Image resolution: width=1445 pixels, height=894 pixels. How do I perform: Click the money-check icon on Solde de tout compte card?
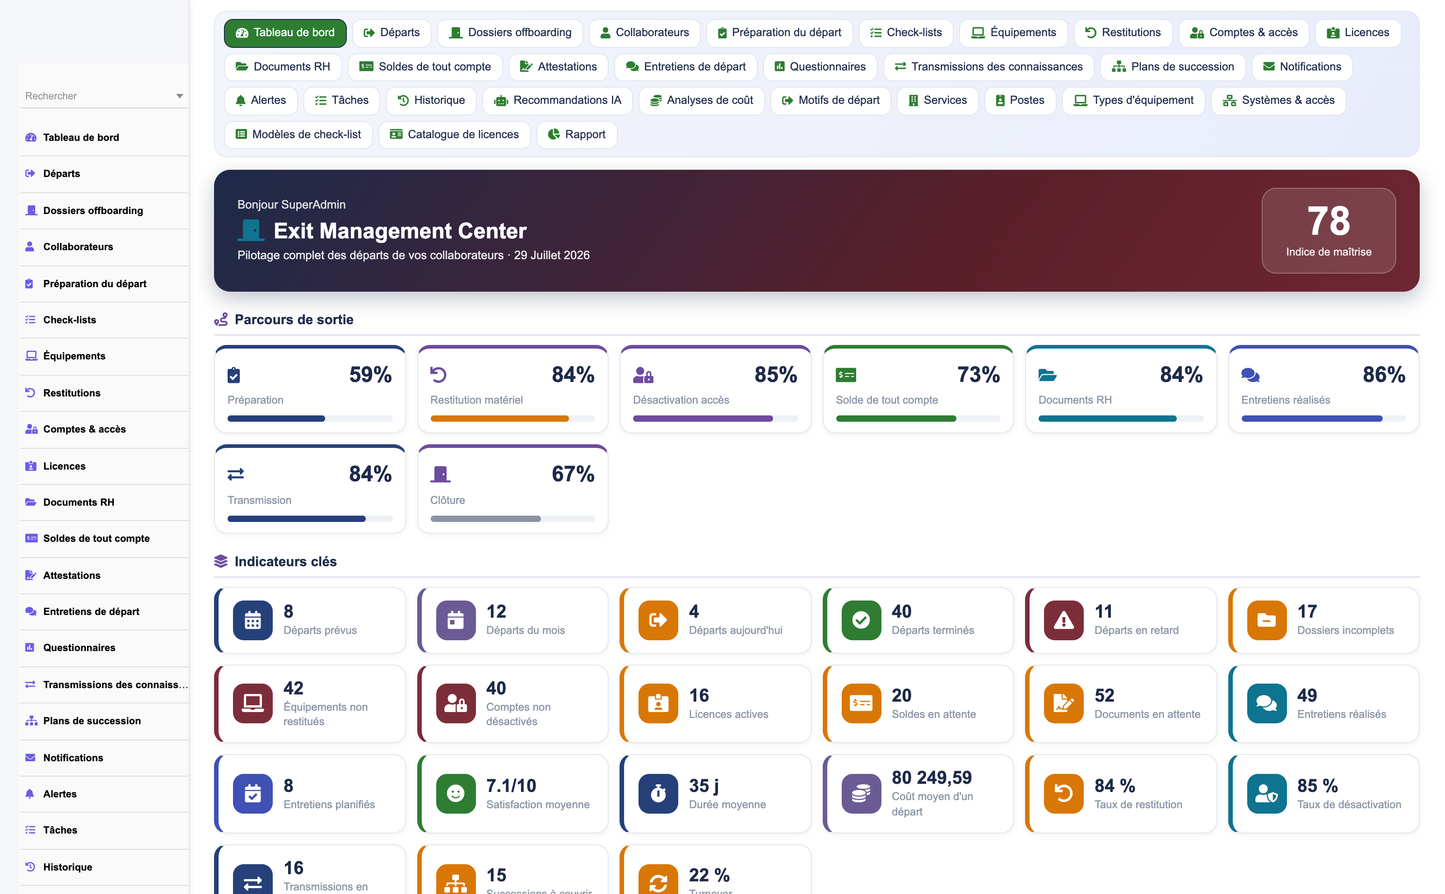846,375
